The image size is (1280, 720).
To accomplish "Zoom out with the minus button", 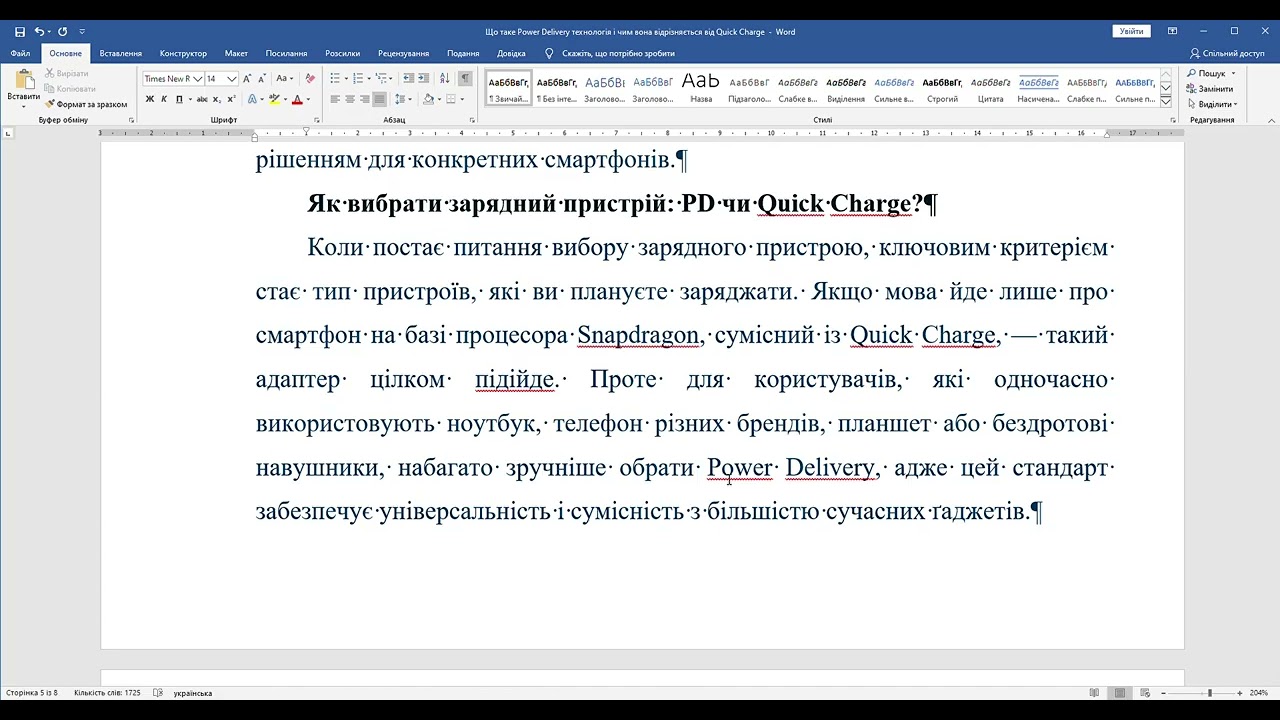I will [1163, 693].
